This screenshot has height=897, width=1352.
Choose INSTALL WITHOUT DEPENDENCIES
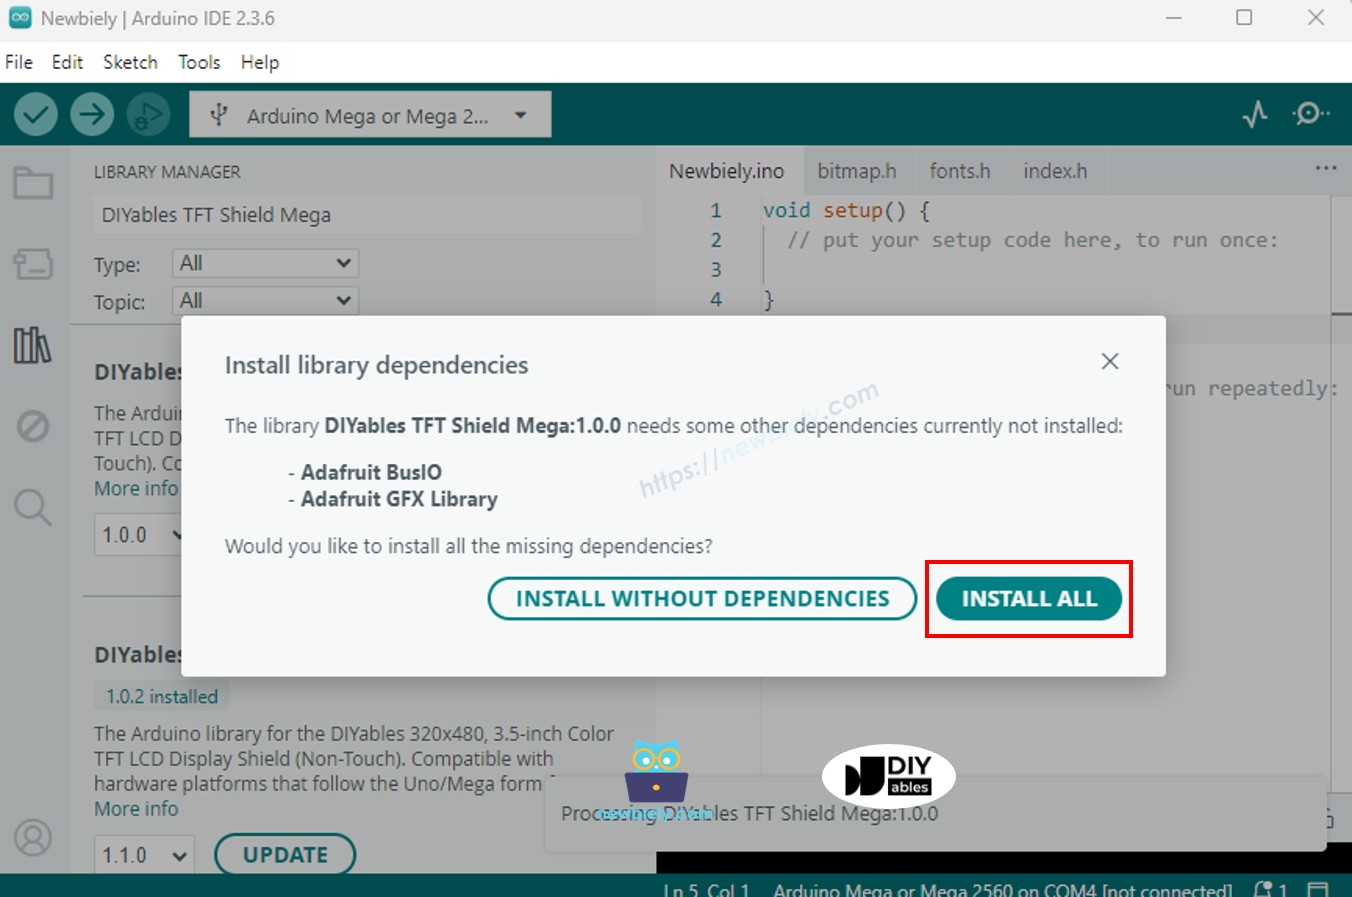(x=702, y=598)
